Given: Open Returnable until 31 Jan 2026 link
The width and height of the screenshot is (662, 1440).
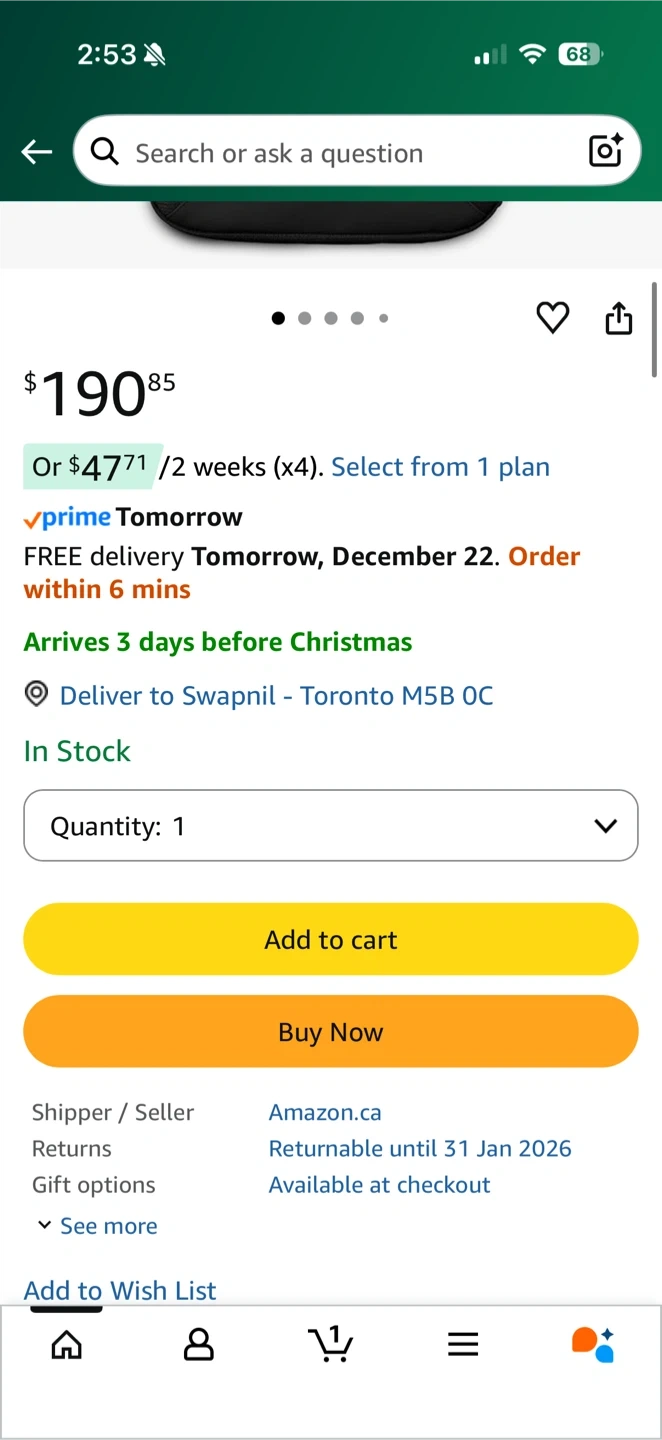Looking at the screenshot, I should pos(420,1148).
